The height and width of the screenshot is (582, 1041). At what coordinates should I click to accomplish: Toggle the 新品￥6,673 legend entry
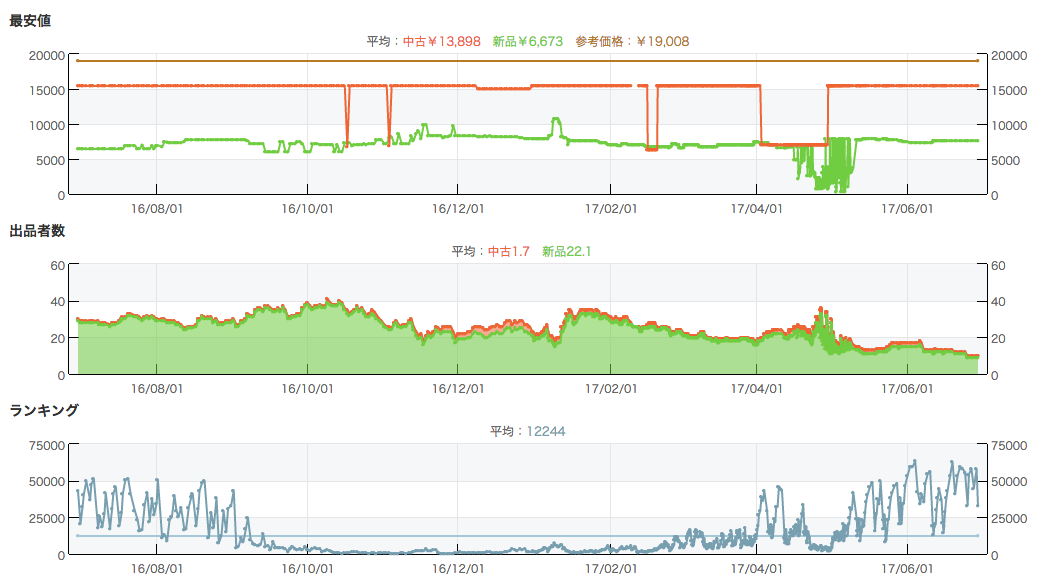point(527,41)
